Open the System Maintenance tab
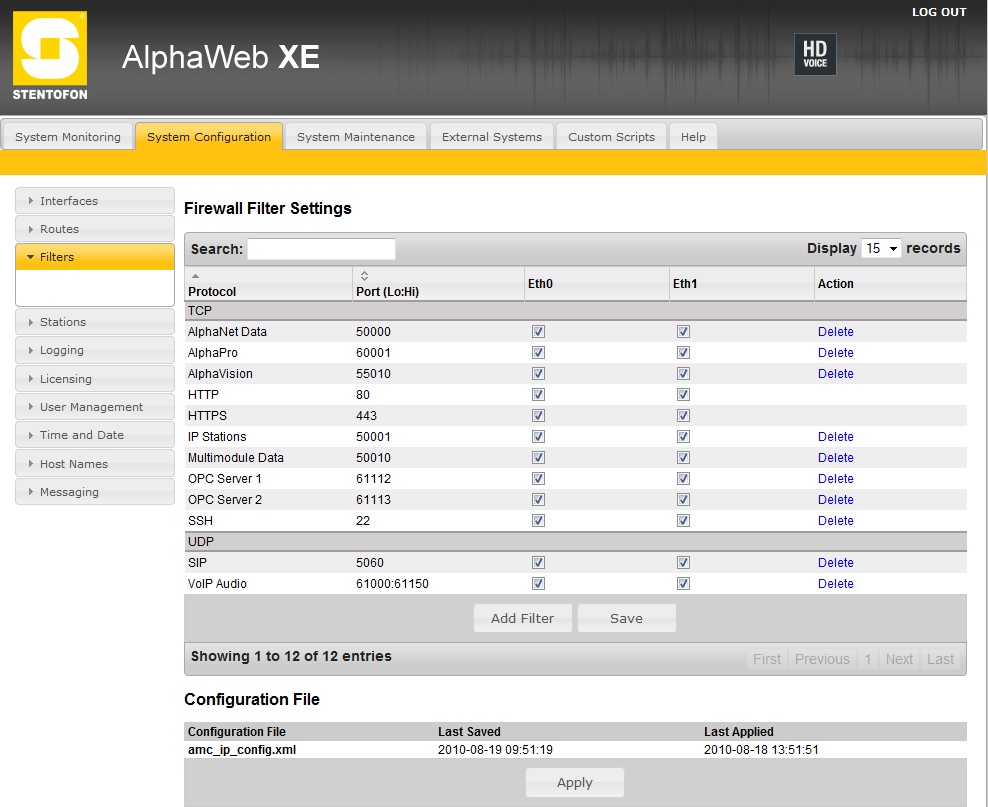This screenshot has width=988, height=807. pos(355,137)
